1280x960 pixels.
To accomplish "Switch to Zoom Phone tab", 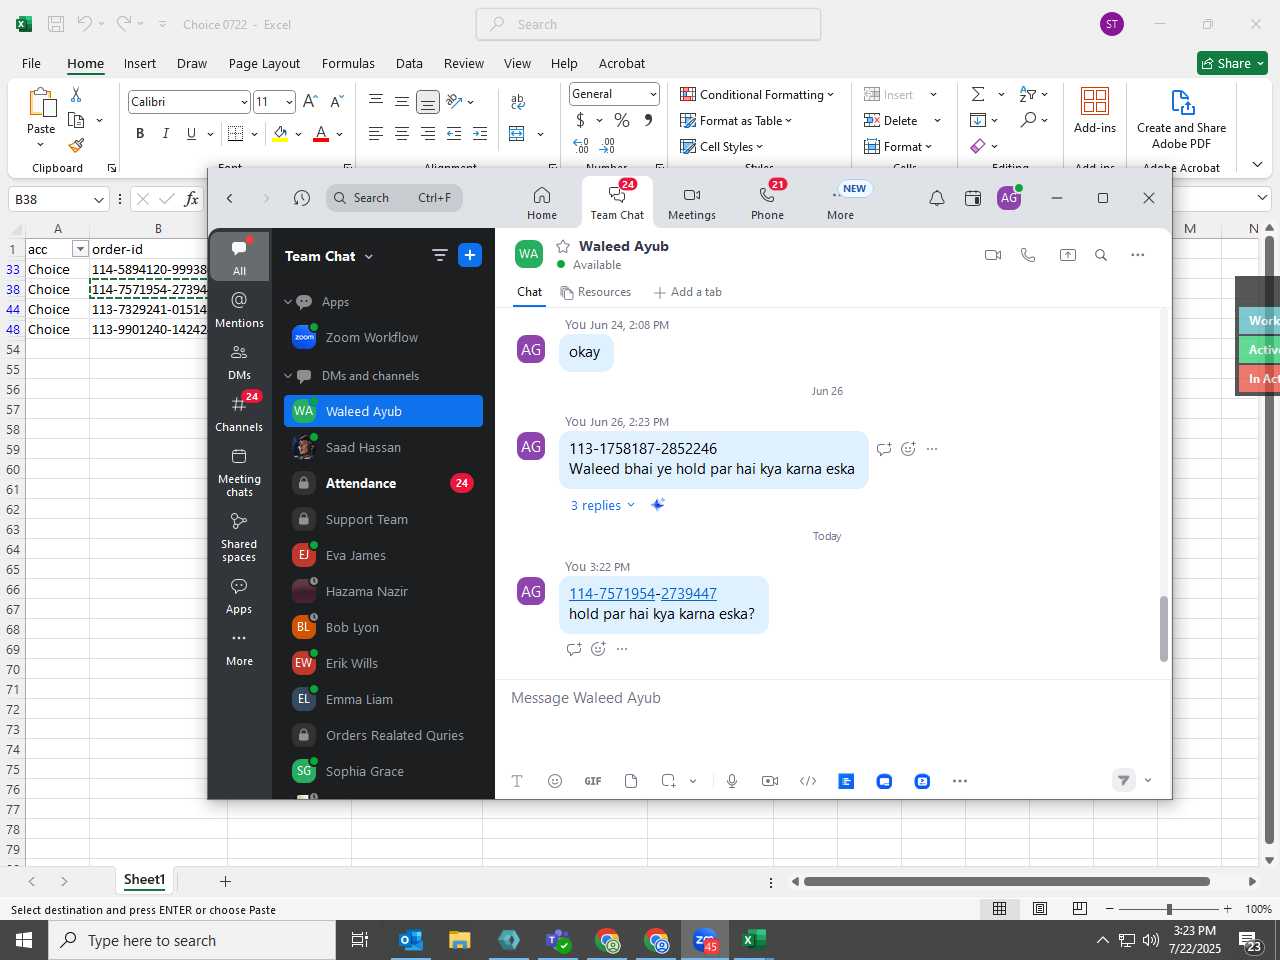I will pos(767,203).
